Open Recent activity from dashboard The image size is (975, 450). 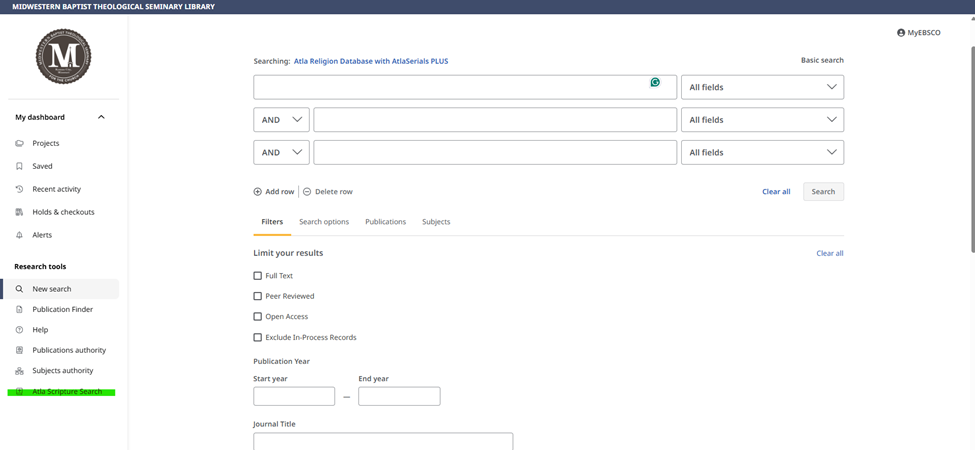[57, 189]
